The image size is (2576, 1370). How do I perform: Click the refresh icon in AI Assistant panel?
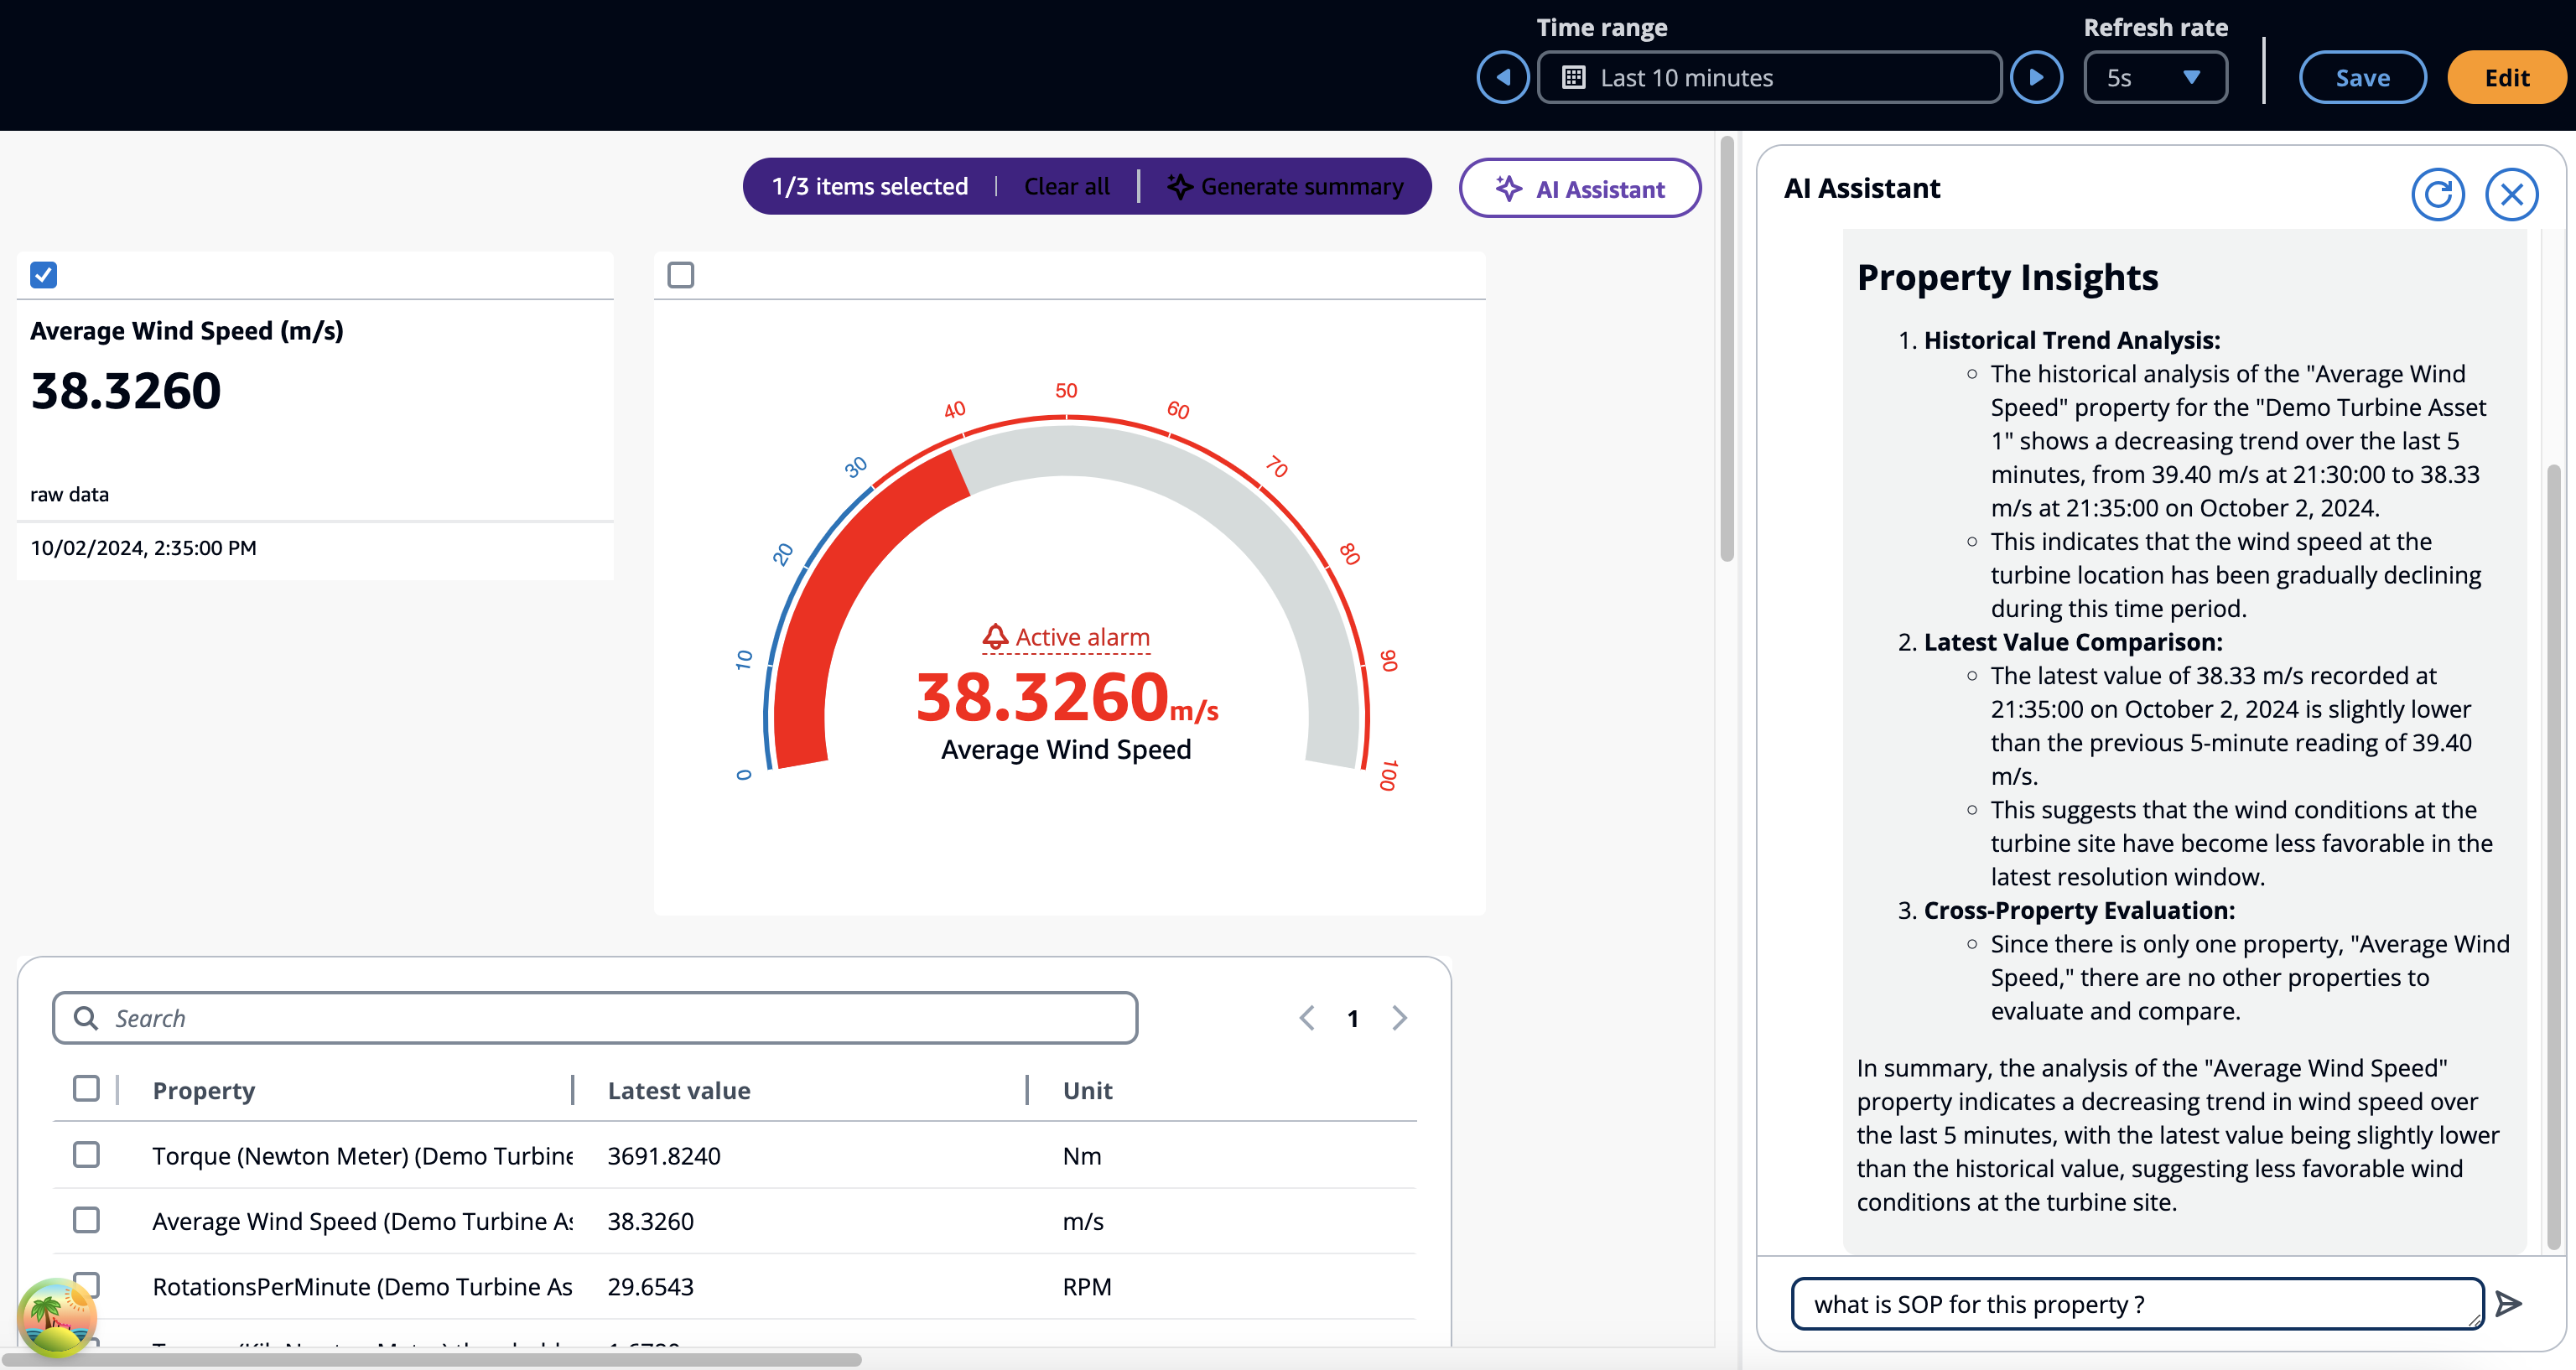2437,194
